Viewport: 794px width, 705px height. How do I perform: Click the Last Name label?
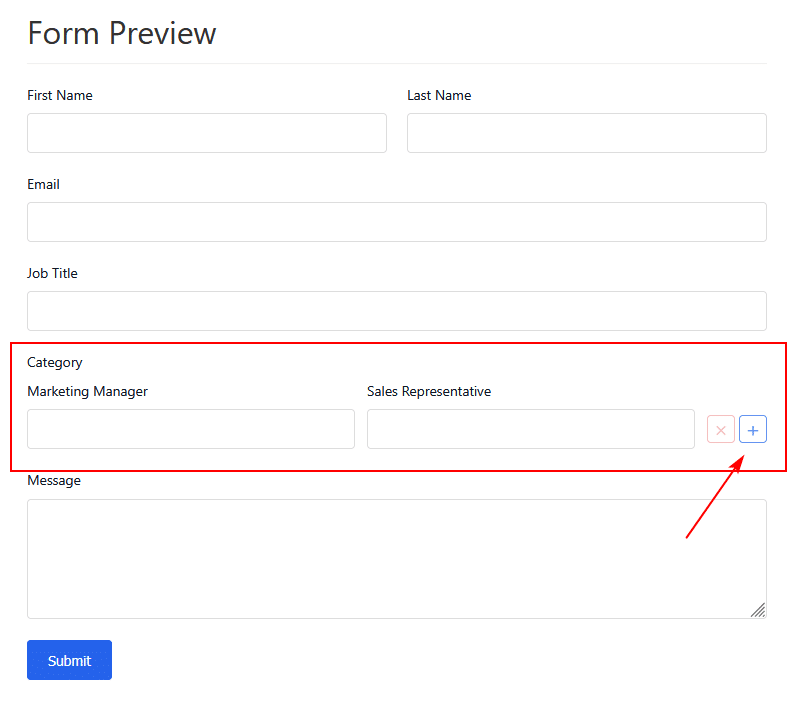click(439, 96)
